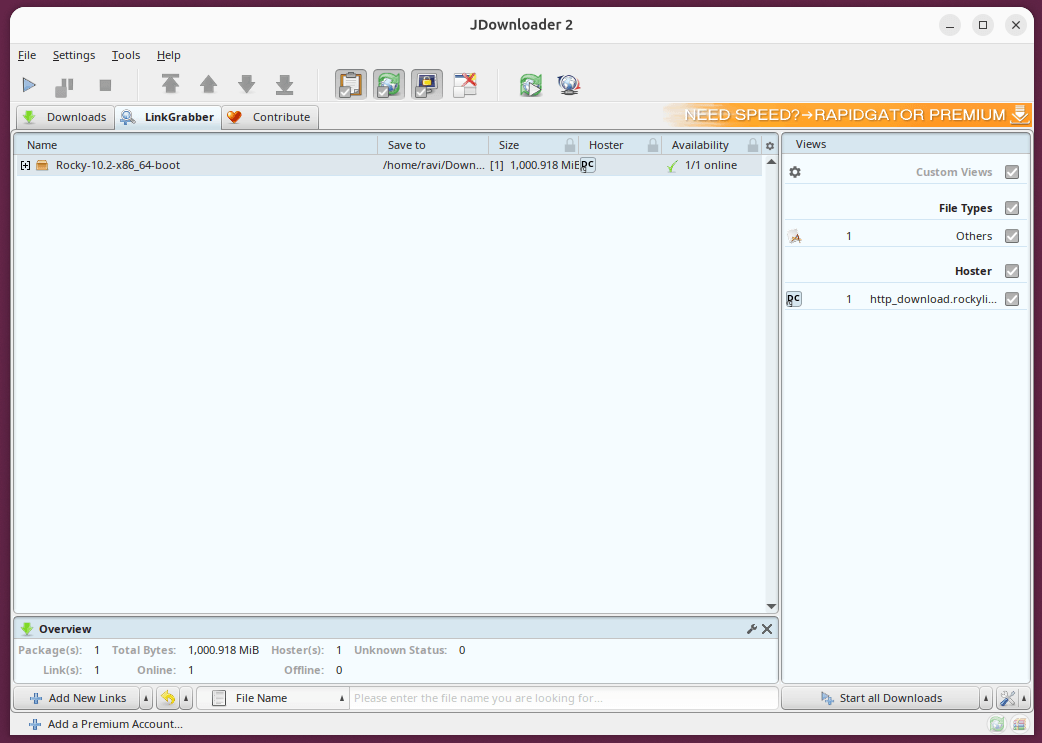
Task: Open the Help menu
Action: (169, 55)
